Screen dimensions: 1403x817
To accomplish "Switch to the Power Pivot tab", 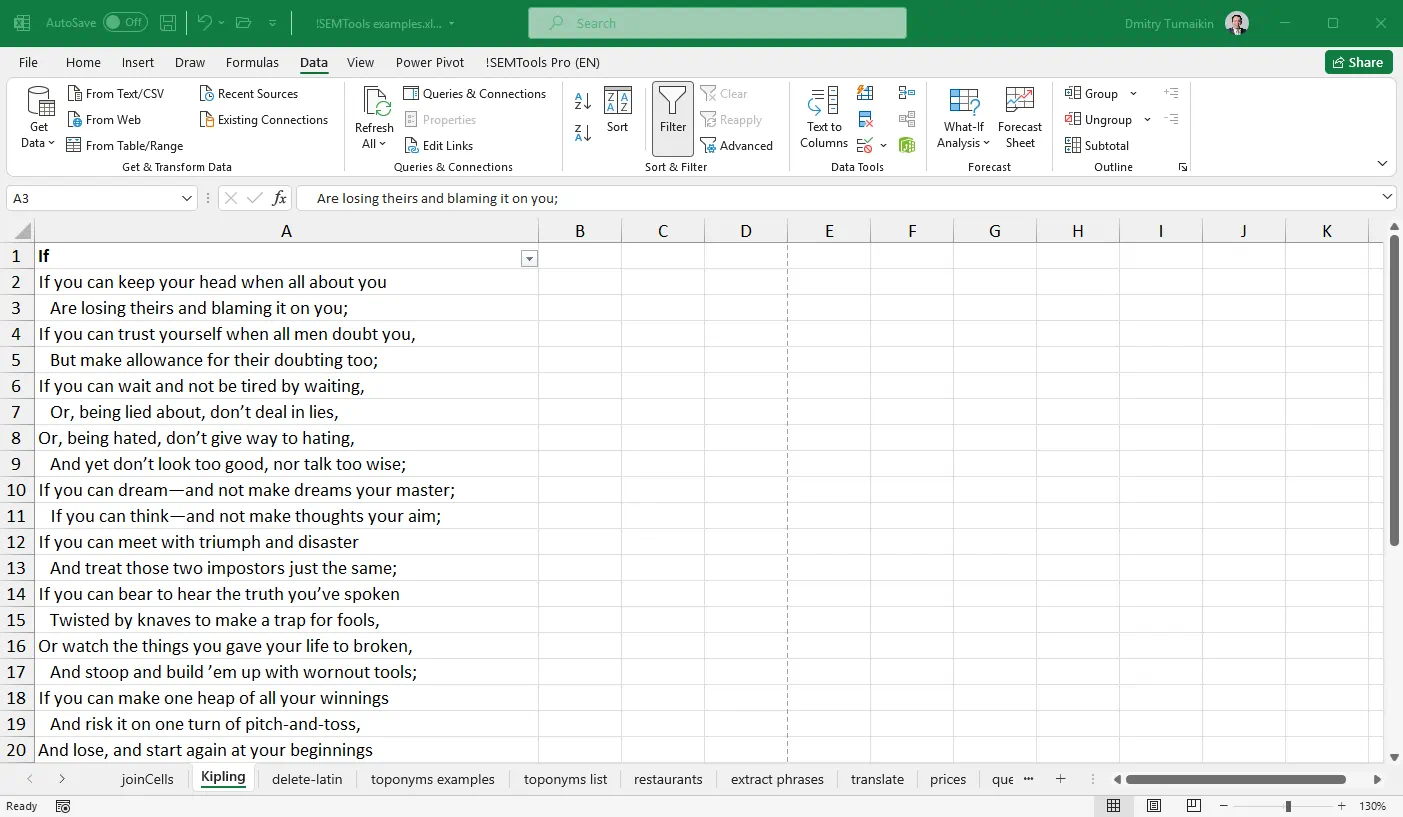I will pos(430,62).
